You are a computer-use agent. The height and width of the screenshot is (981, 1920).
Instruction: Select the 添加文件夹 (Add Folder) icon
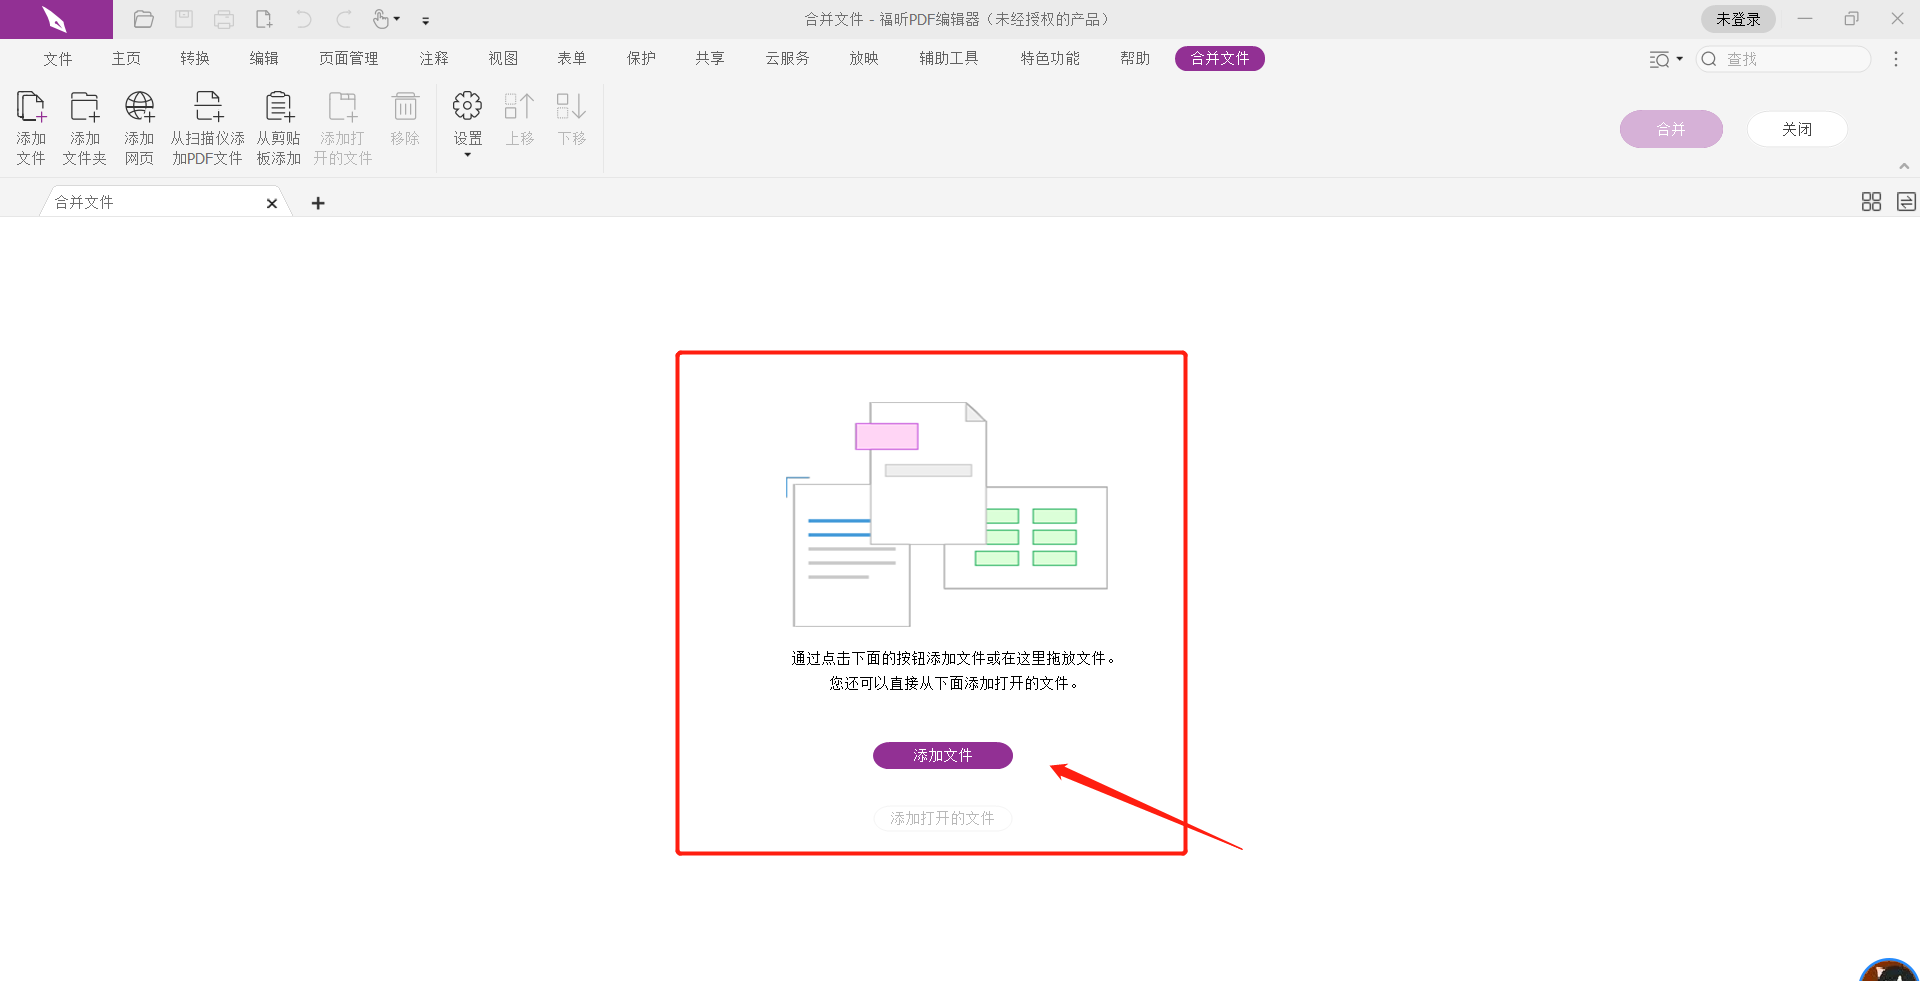[84, 105]
